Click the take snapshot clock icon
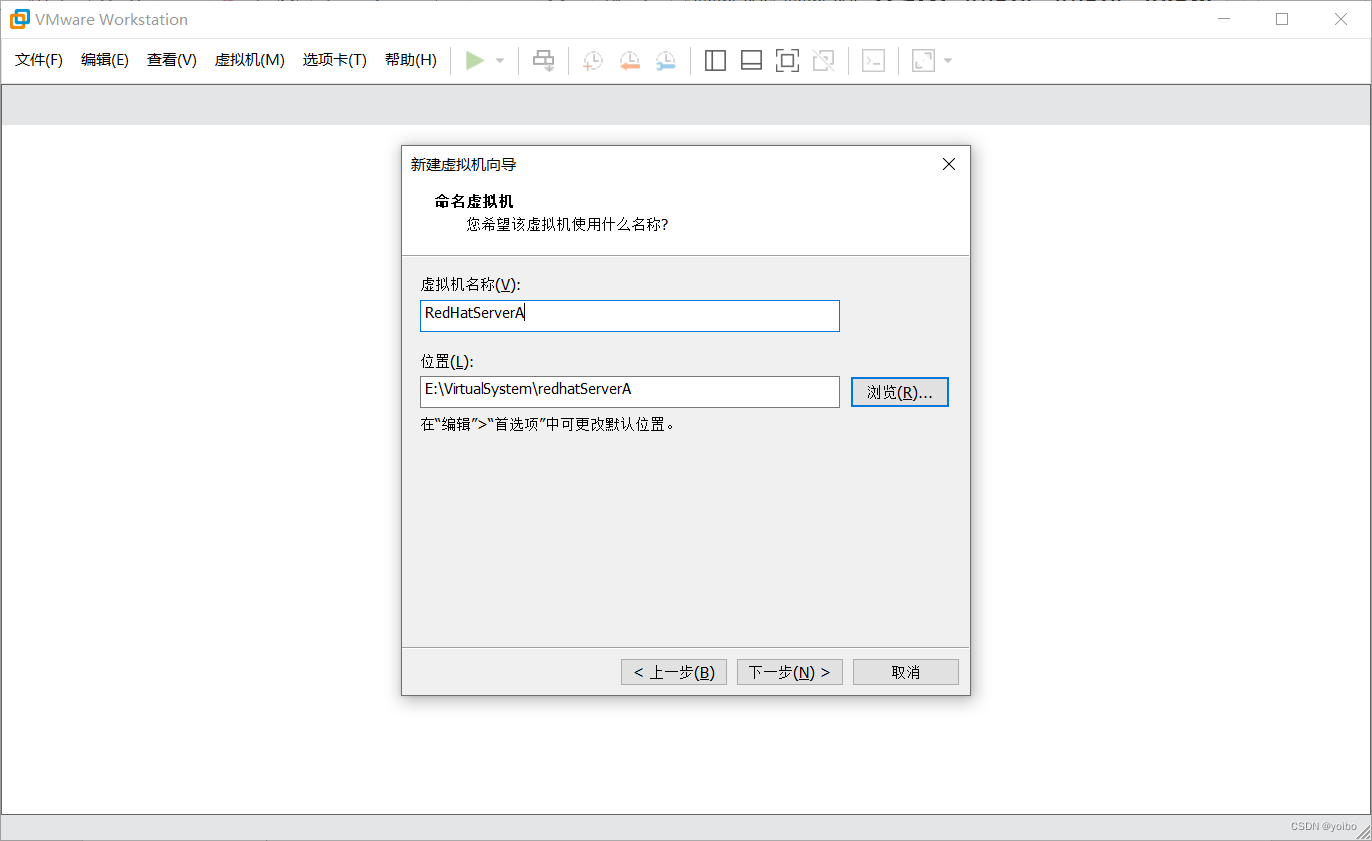The height and width of the screenshot is (841, 1372). tap(593, 61)
